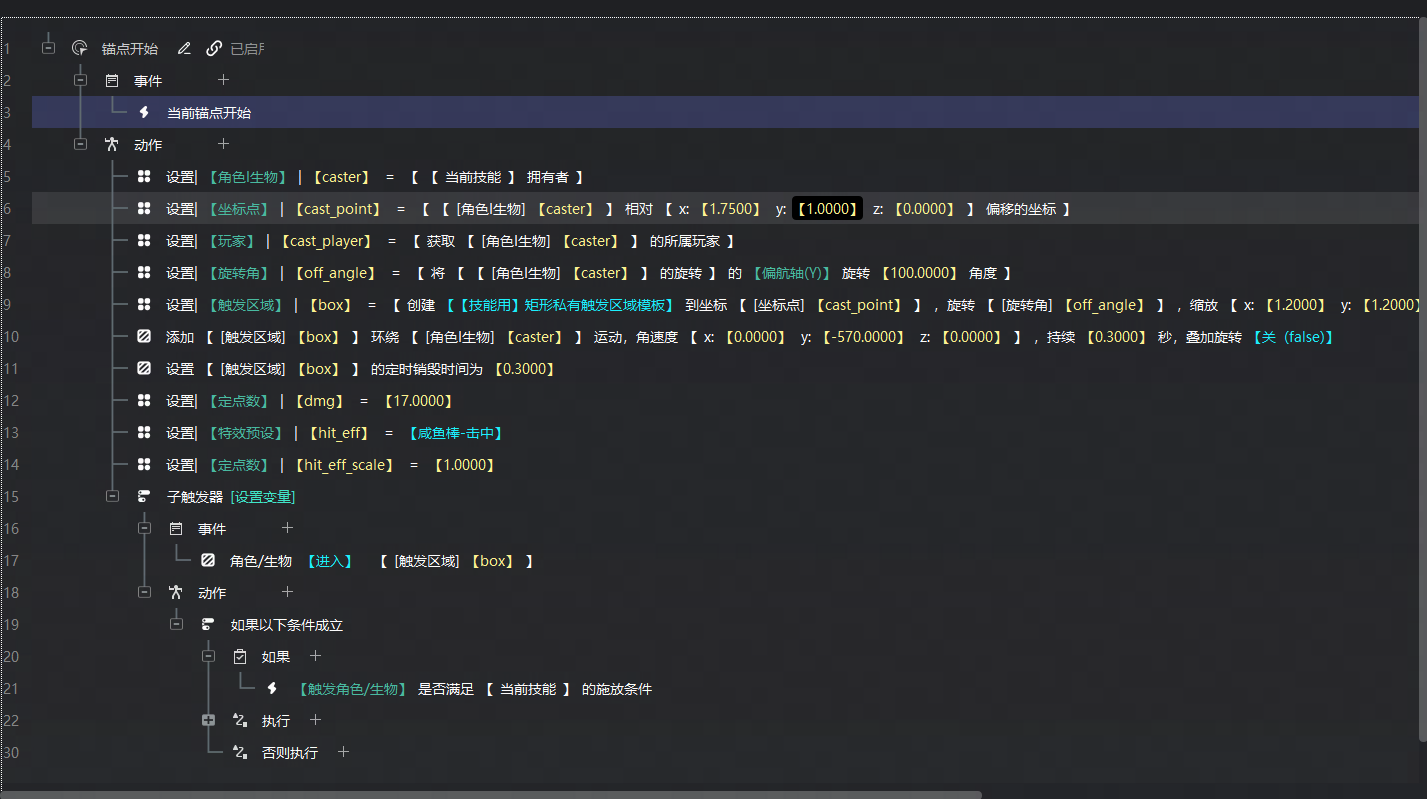Click the plus button next to 如果
The image size is (1427, 799).
[315, 656]
